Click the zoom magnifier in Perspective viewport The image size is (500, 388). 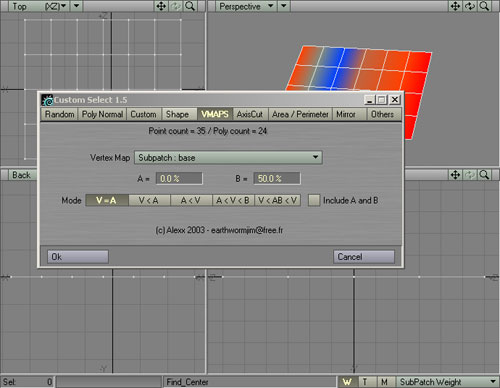(484, 6)
